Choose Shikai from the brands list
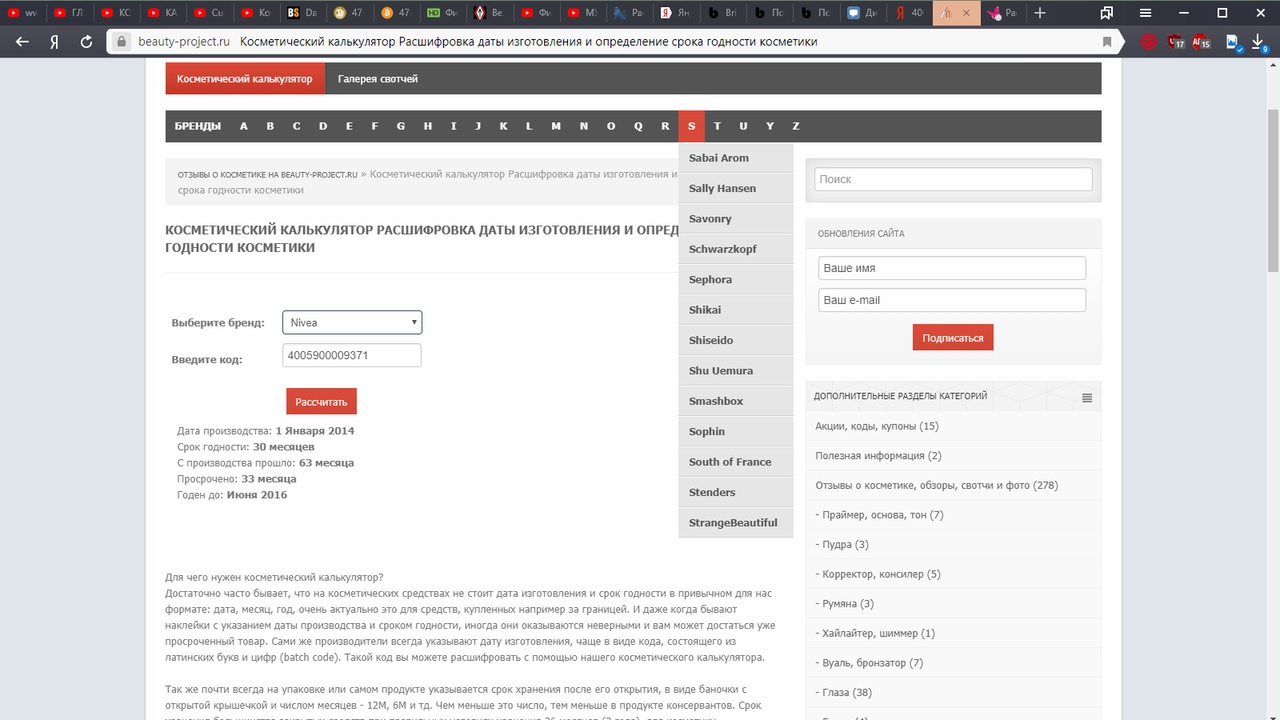Viewport: 1280px width, 720px height. pyautogui.click(x=735, y=310)
